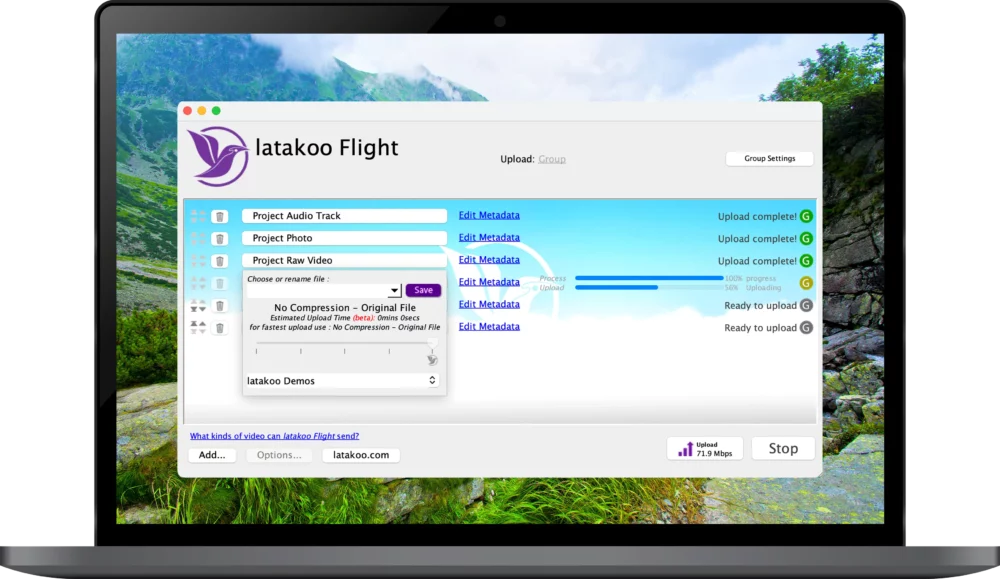Click the Add... button
Screen dimensions: 1000x579
[x=212, y=455]
